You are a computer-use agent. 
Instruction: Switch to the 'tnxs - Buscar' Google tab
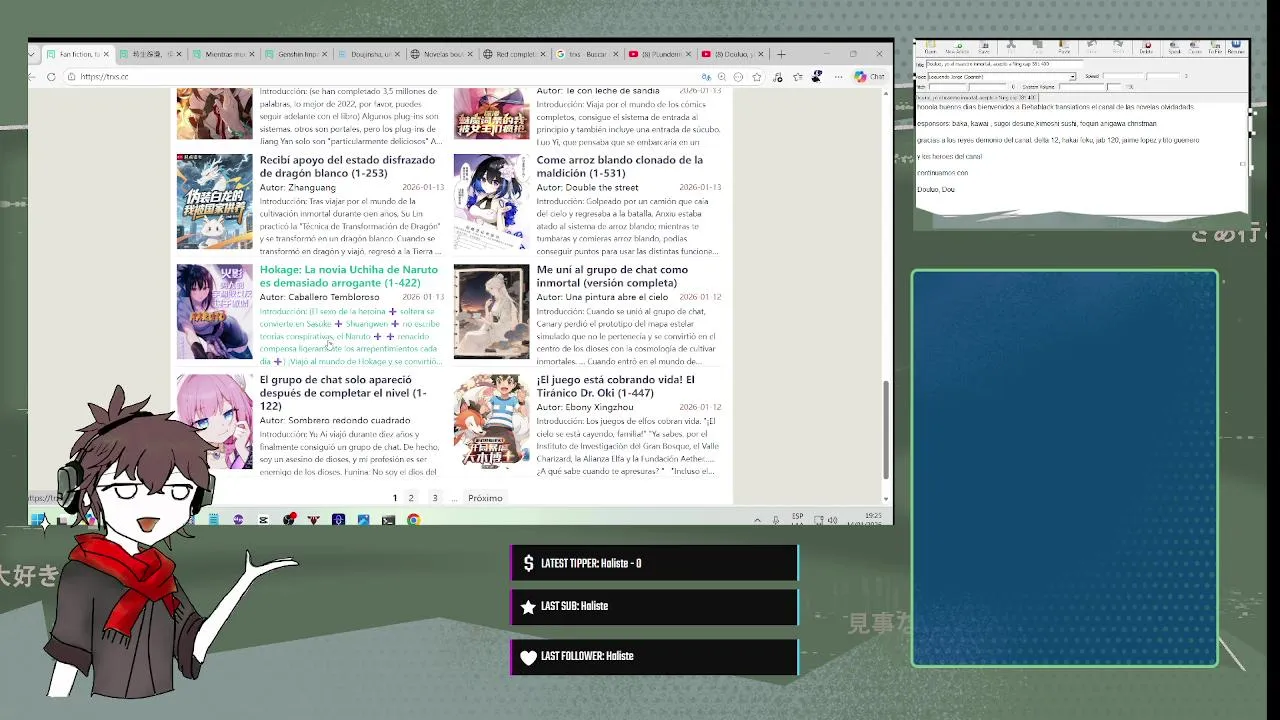point(588,54)
